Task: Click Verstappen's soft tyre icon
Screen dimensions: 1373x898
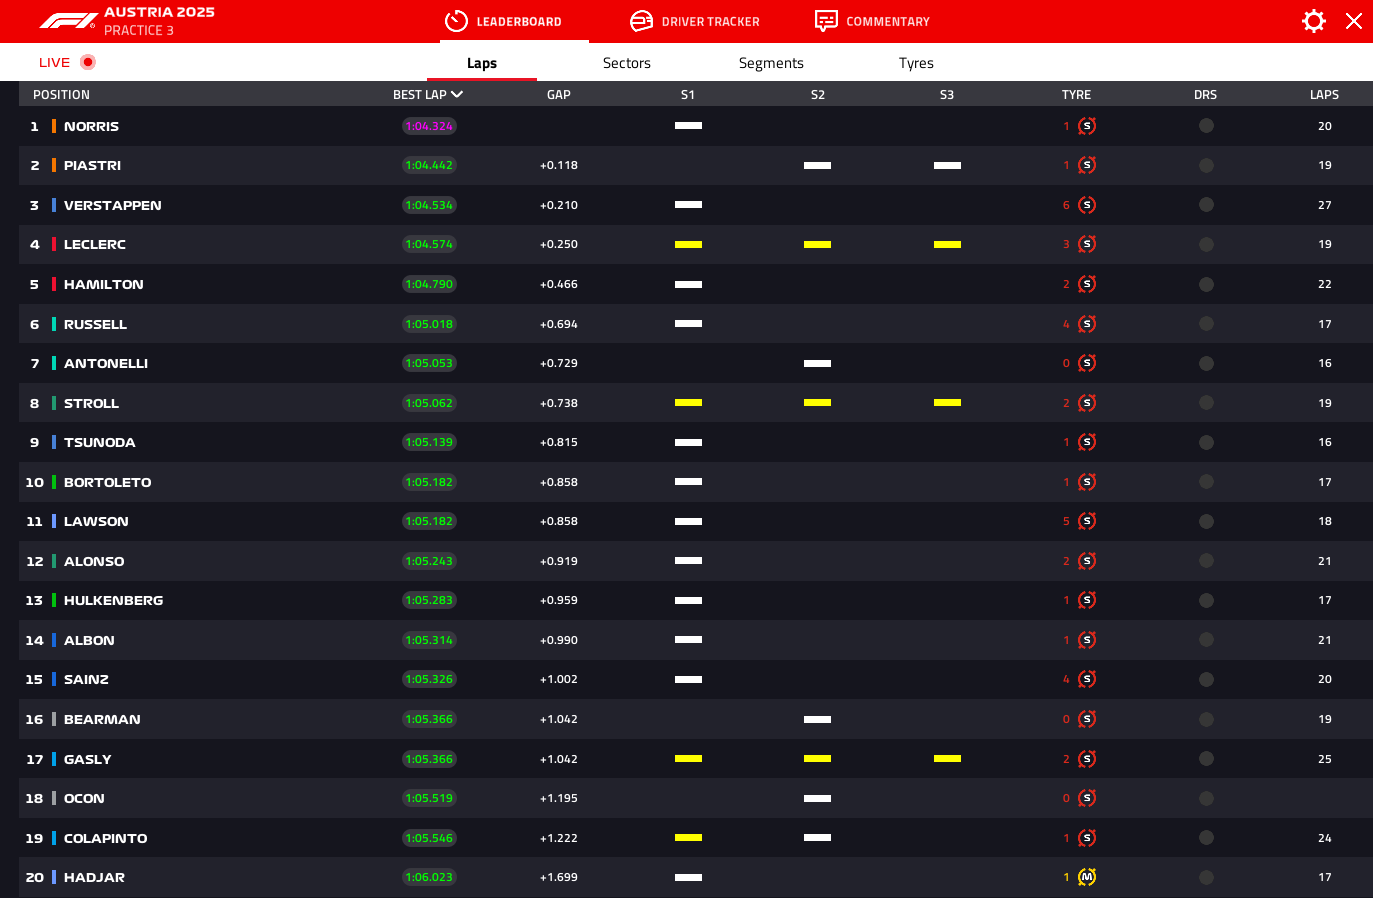Action: click(1087, 205)
